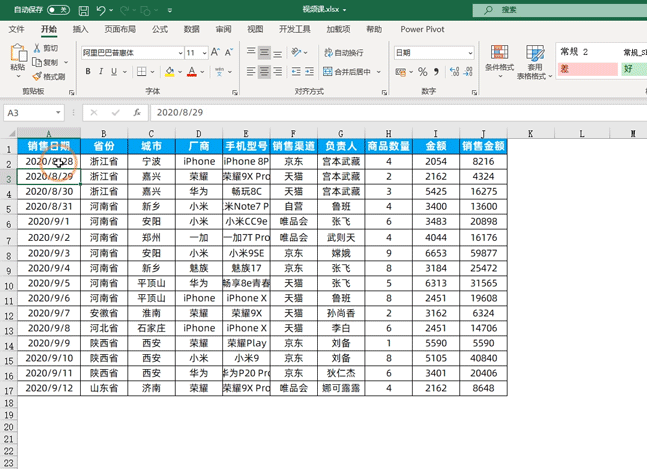Screen dimensions: 647x469
Task: Open Conditional Formatting (条件格式)
Action: [499, 61]
